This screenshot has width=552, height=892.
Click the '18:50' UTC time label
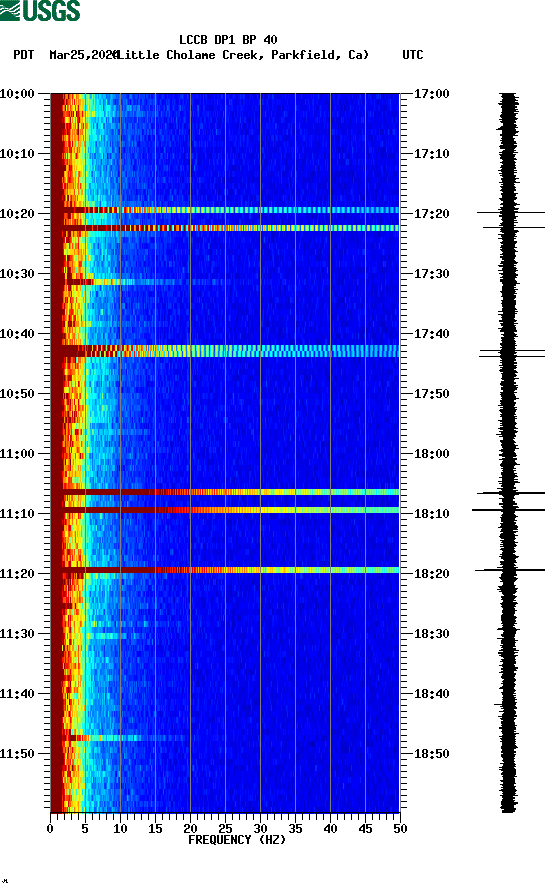pyautogui.click(x=431, y=754)
